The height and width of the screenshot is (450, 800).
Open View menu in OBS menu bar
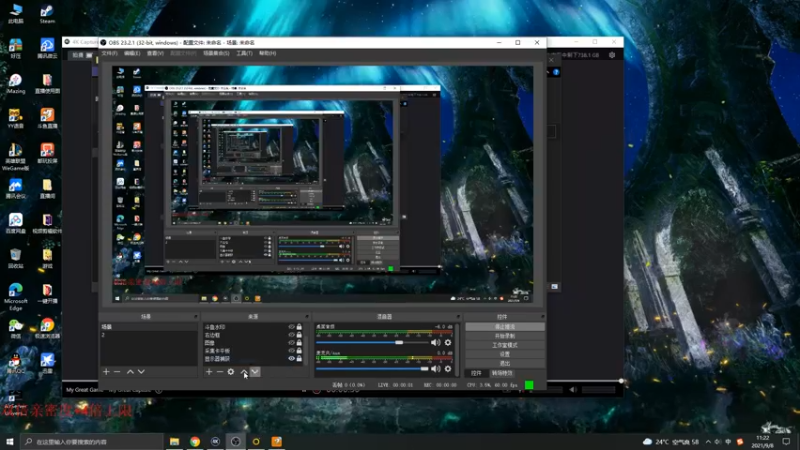pos(155,53)
